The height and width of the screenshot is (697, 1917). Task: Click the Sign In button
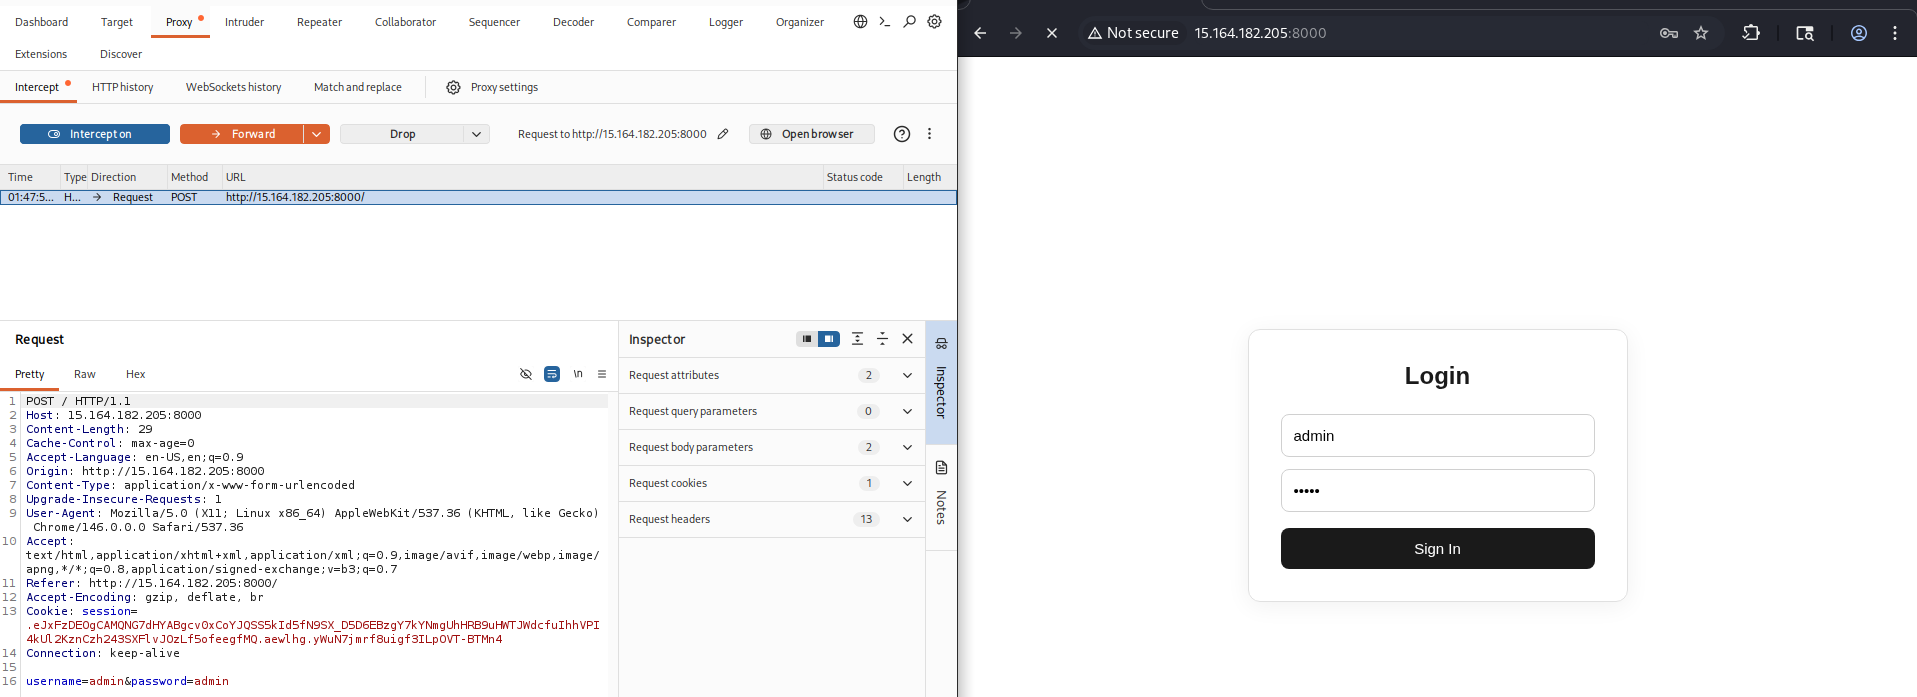[1437, 549]
